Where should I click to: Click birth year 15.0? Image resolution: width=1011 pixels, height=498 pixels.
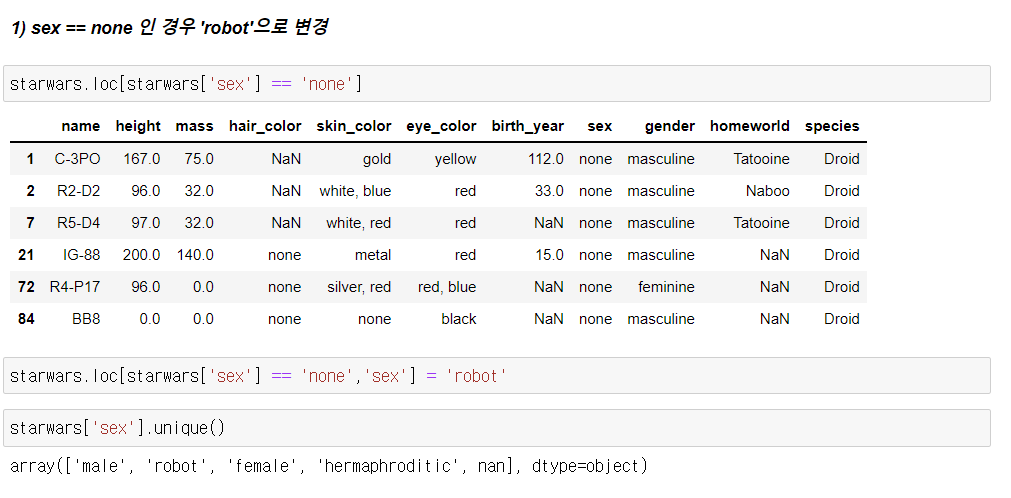pyautogui.click(x=549, y=255)
